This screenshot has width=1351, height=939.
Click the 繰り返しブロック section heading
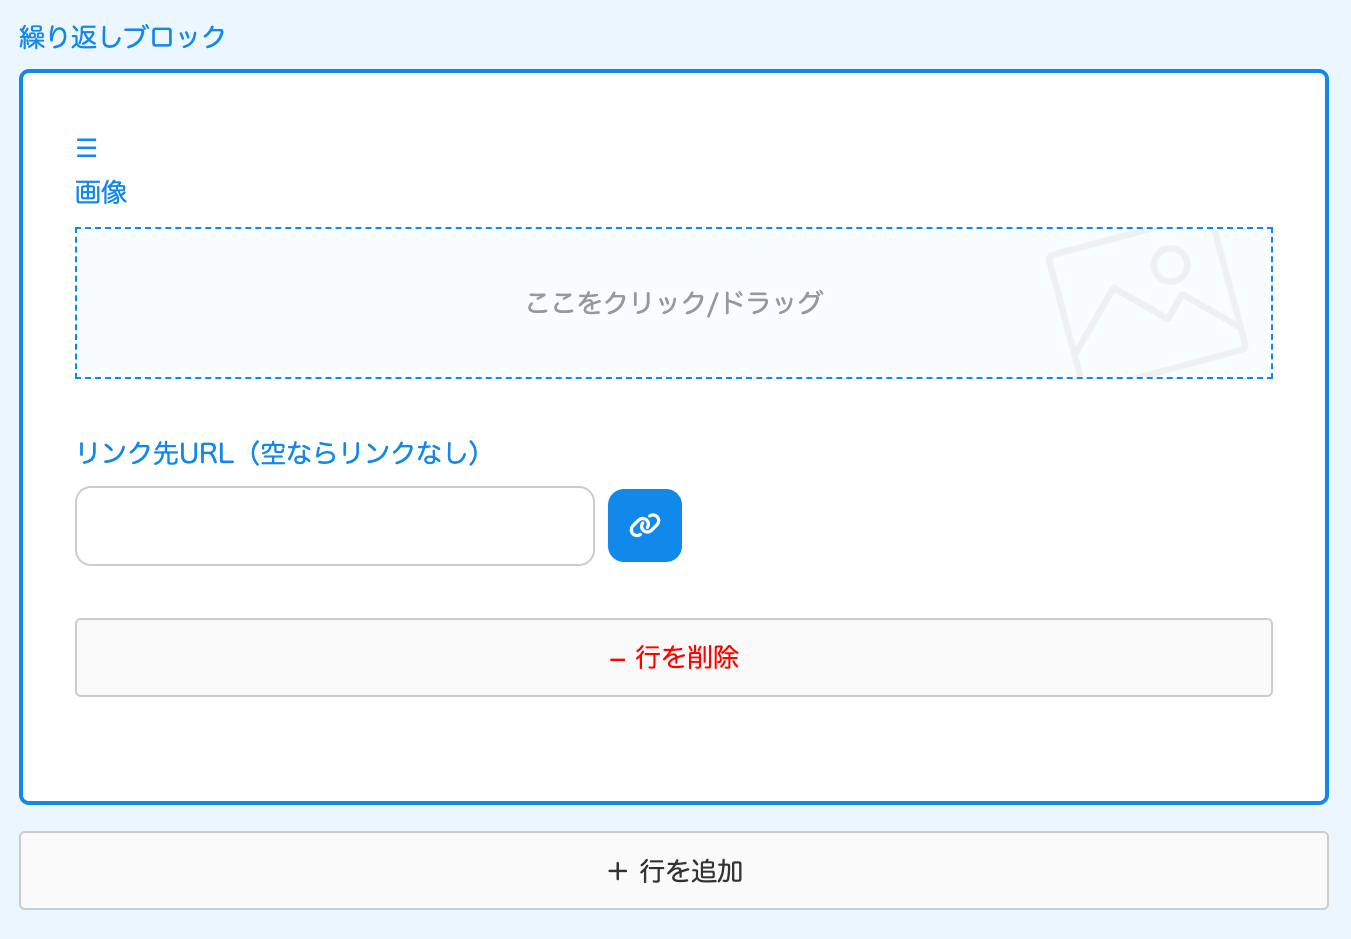123,37
